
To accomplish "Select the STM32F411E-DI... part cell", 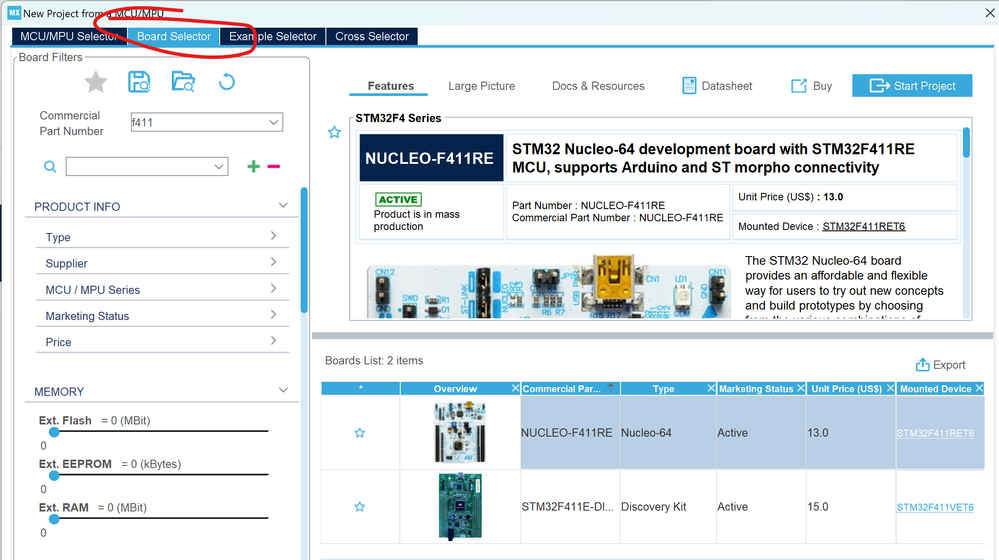I will click(570, 507).
